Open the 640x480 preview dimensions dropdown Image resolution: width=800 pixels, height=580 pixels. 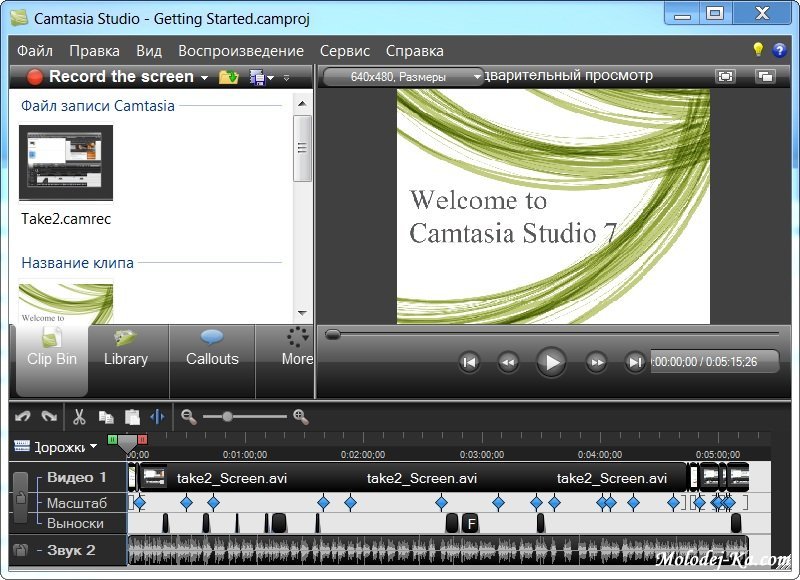[x=403, y=77]
